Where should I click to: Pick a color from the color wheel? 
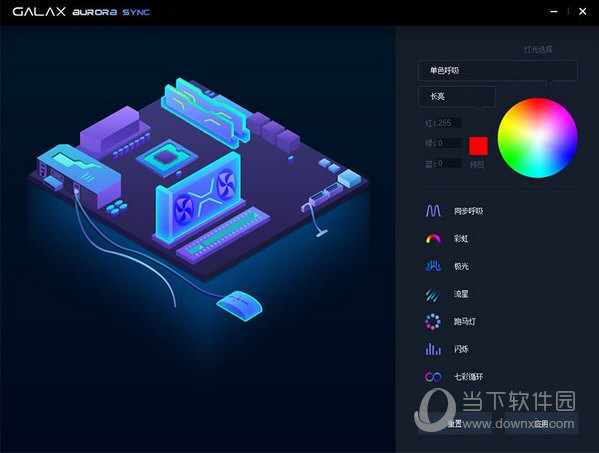(537, 138)
